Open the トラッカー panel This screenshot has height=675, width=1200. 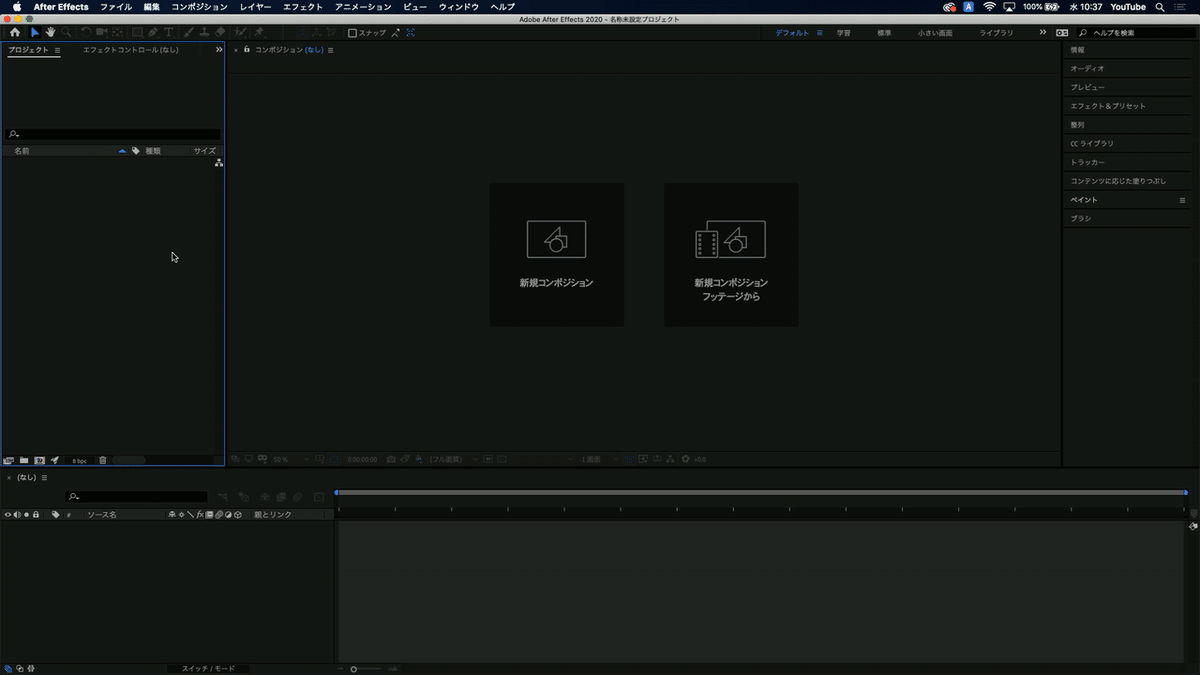(x=1088, y=162)
